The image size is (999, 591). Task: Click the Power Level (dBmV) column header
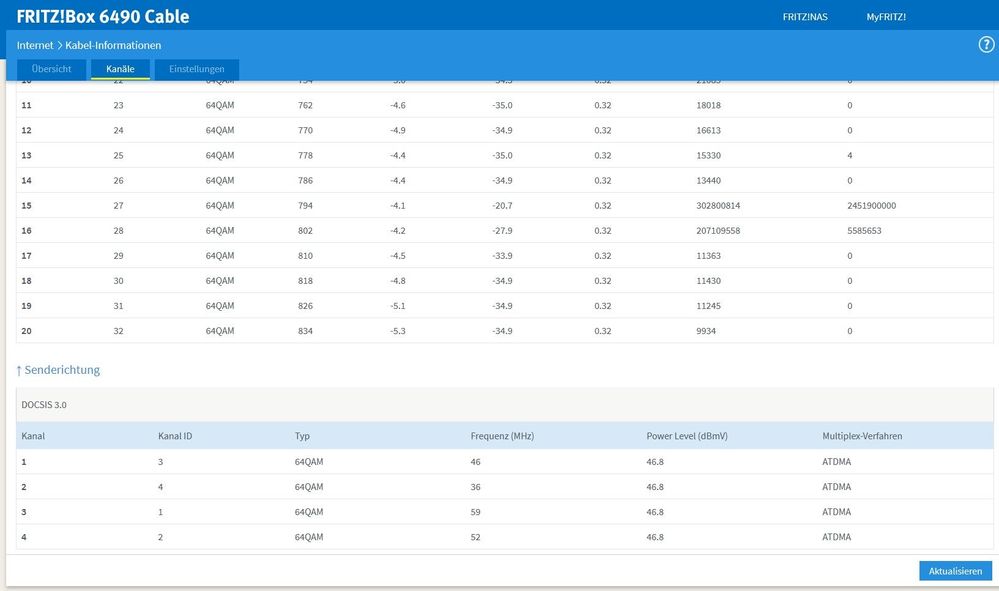point(687,436)
